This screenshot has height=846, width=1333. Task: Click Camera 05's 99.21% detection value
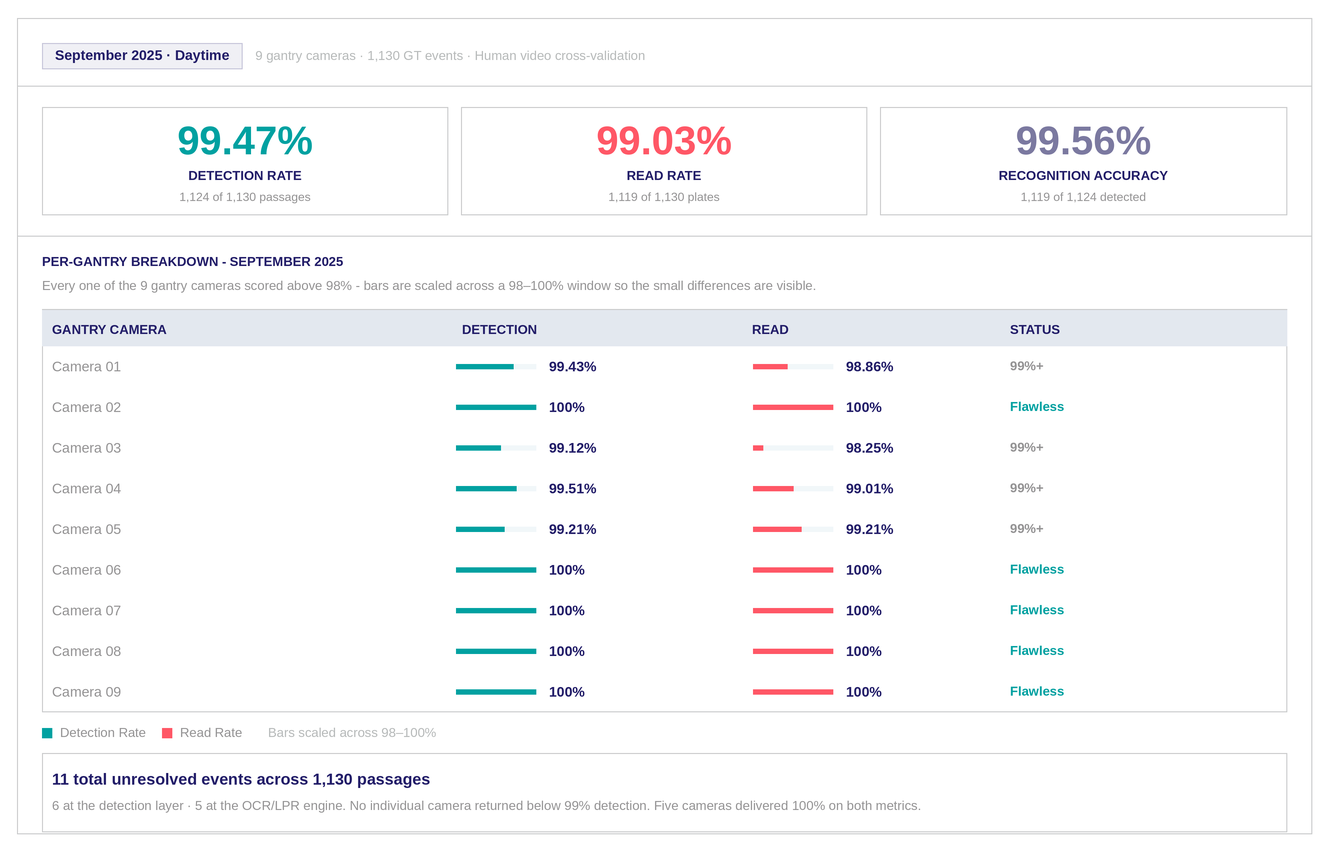pos(572,530)
